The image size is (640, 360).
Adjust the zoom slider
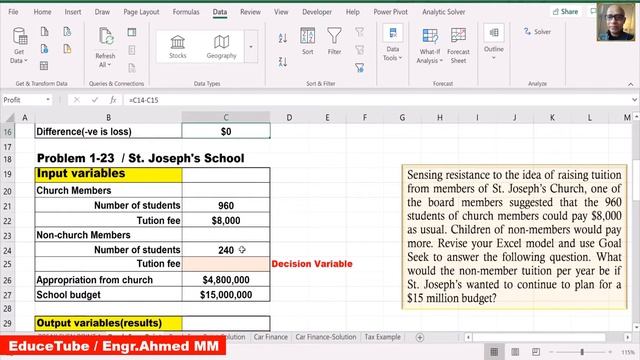click(x=582, y=352)
